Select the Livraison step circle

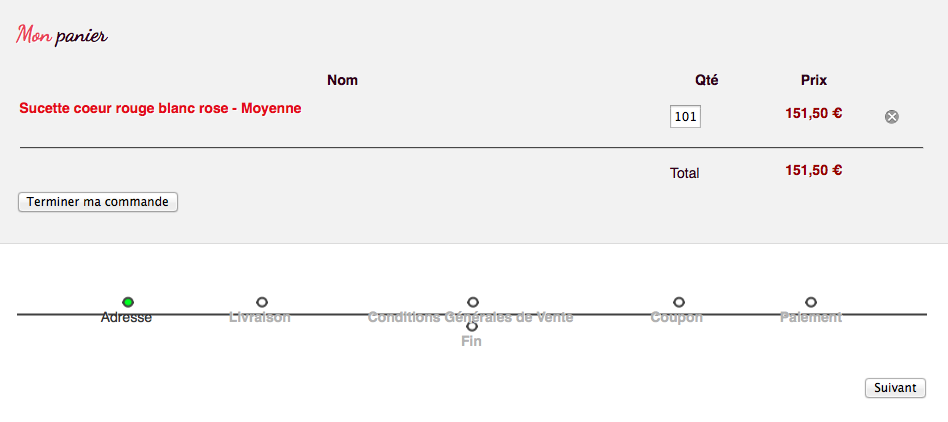[x=262, y=302]
